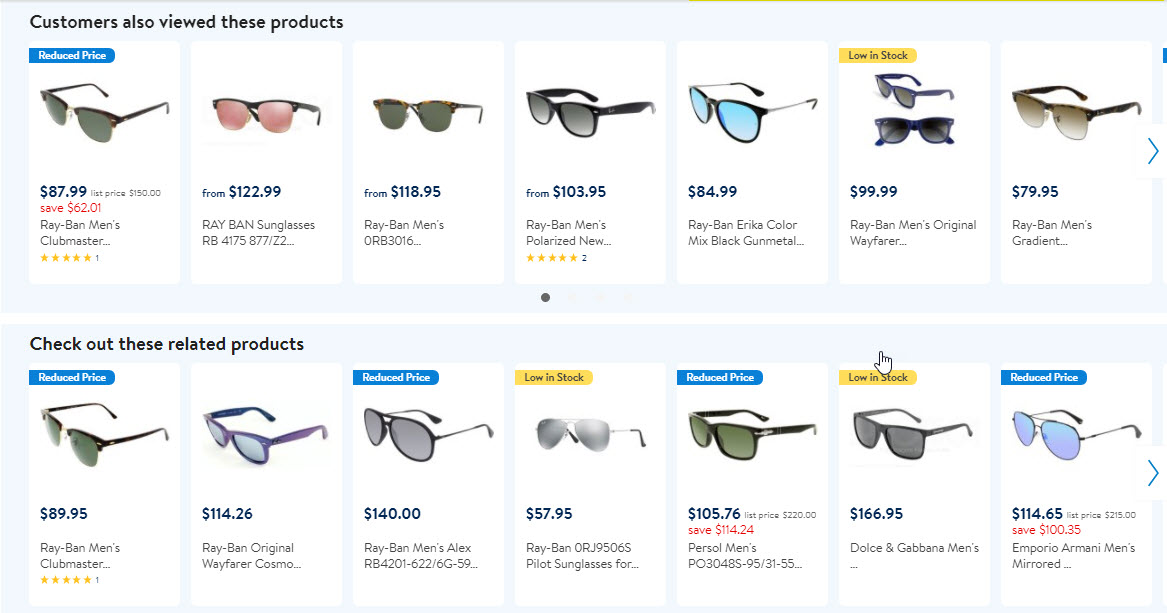
Task: Click next arrow in Customers also viewed carousel
Action: (x=1152, y=151)
